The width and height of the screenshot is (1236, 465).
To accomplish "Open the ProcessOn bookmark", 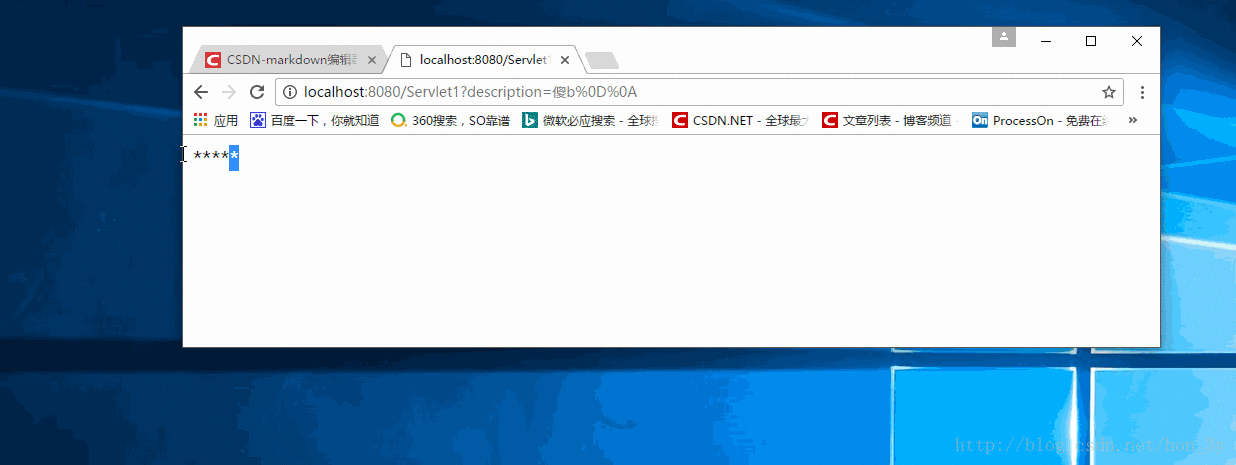I will [1041, 120].
